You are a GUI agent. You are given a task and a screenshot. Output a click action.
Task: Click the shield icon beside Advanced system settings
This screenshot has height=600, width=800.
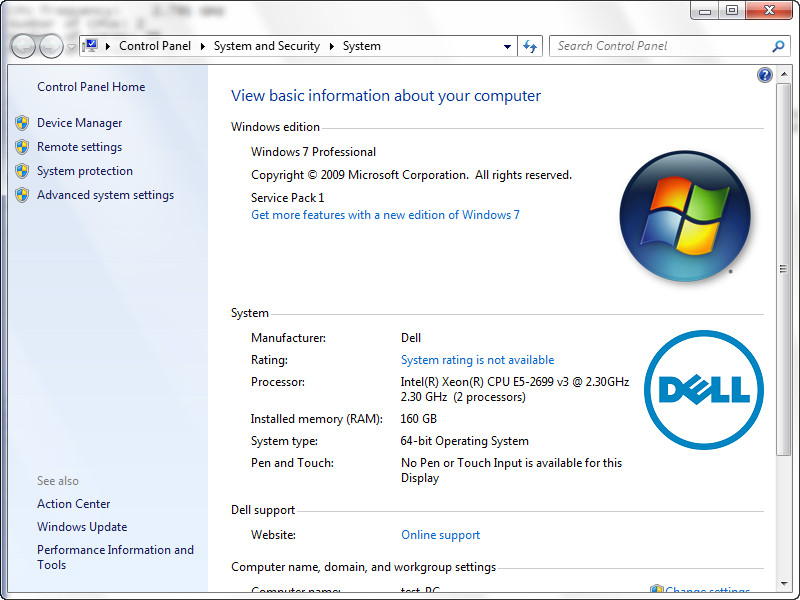[22, 195]
